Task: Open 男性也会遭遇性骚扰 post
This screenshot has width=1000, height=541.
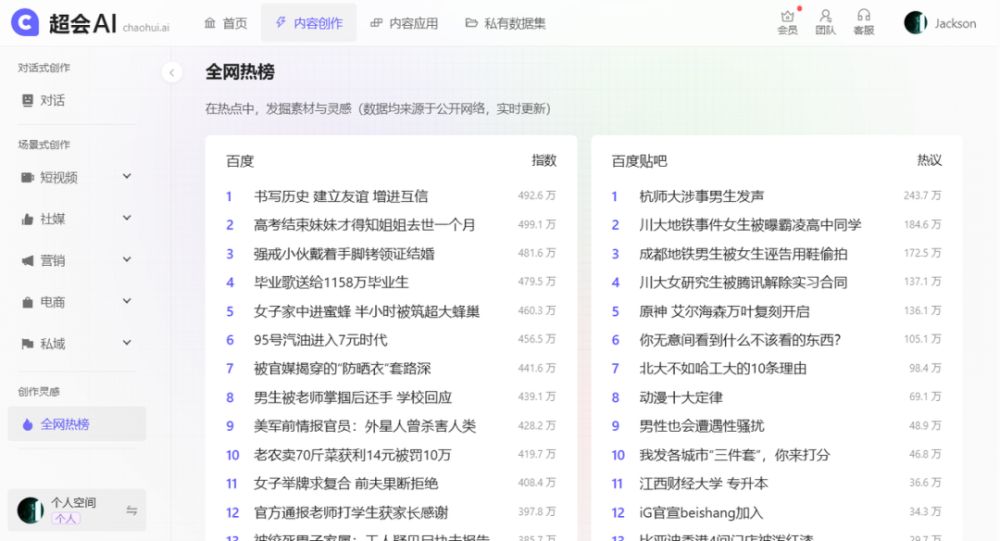Action: (x=702, y=426)
